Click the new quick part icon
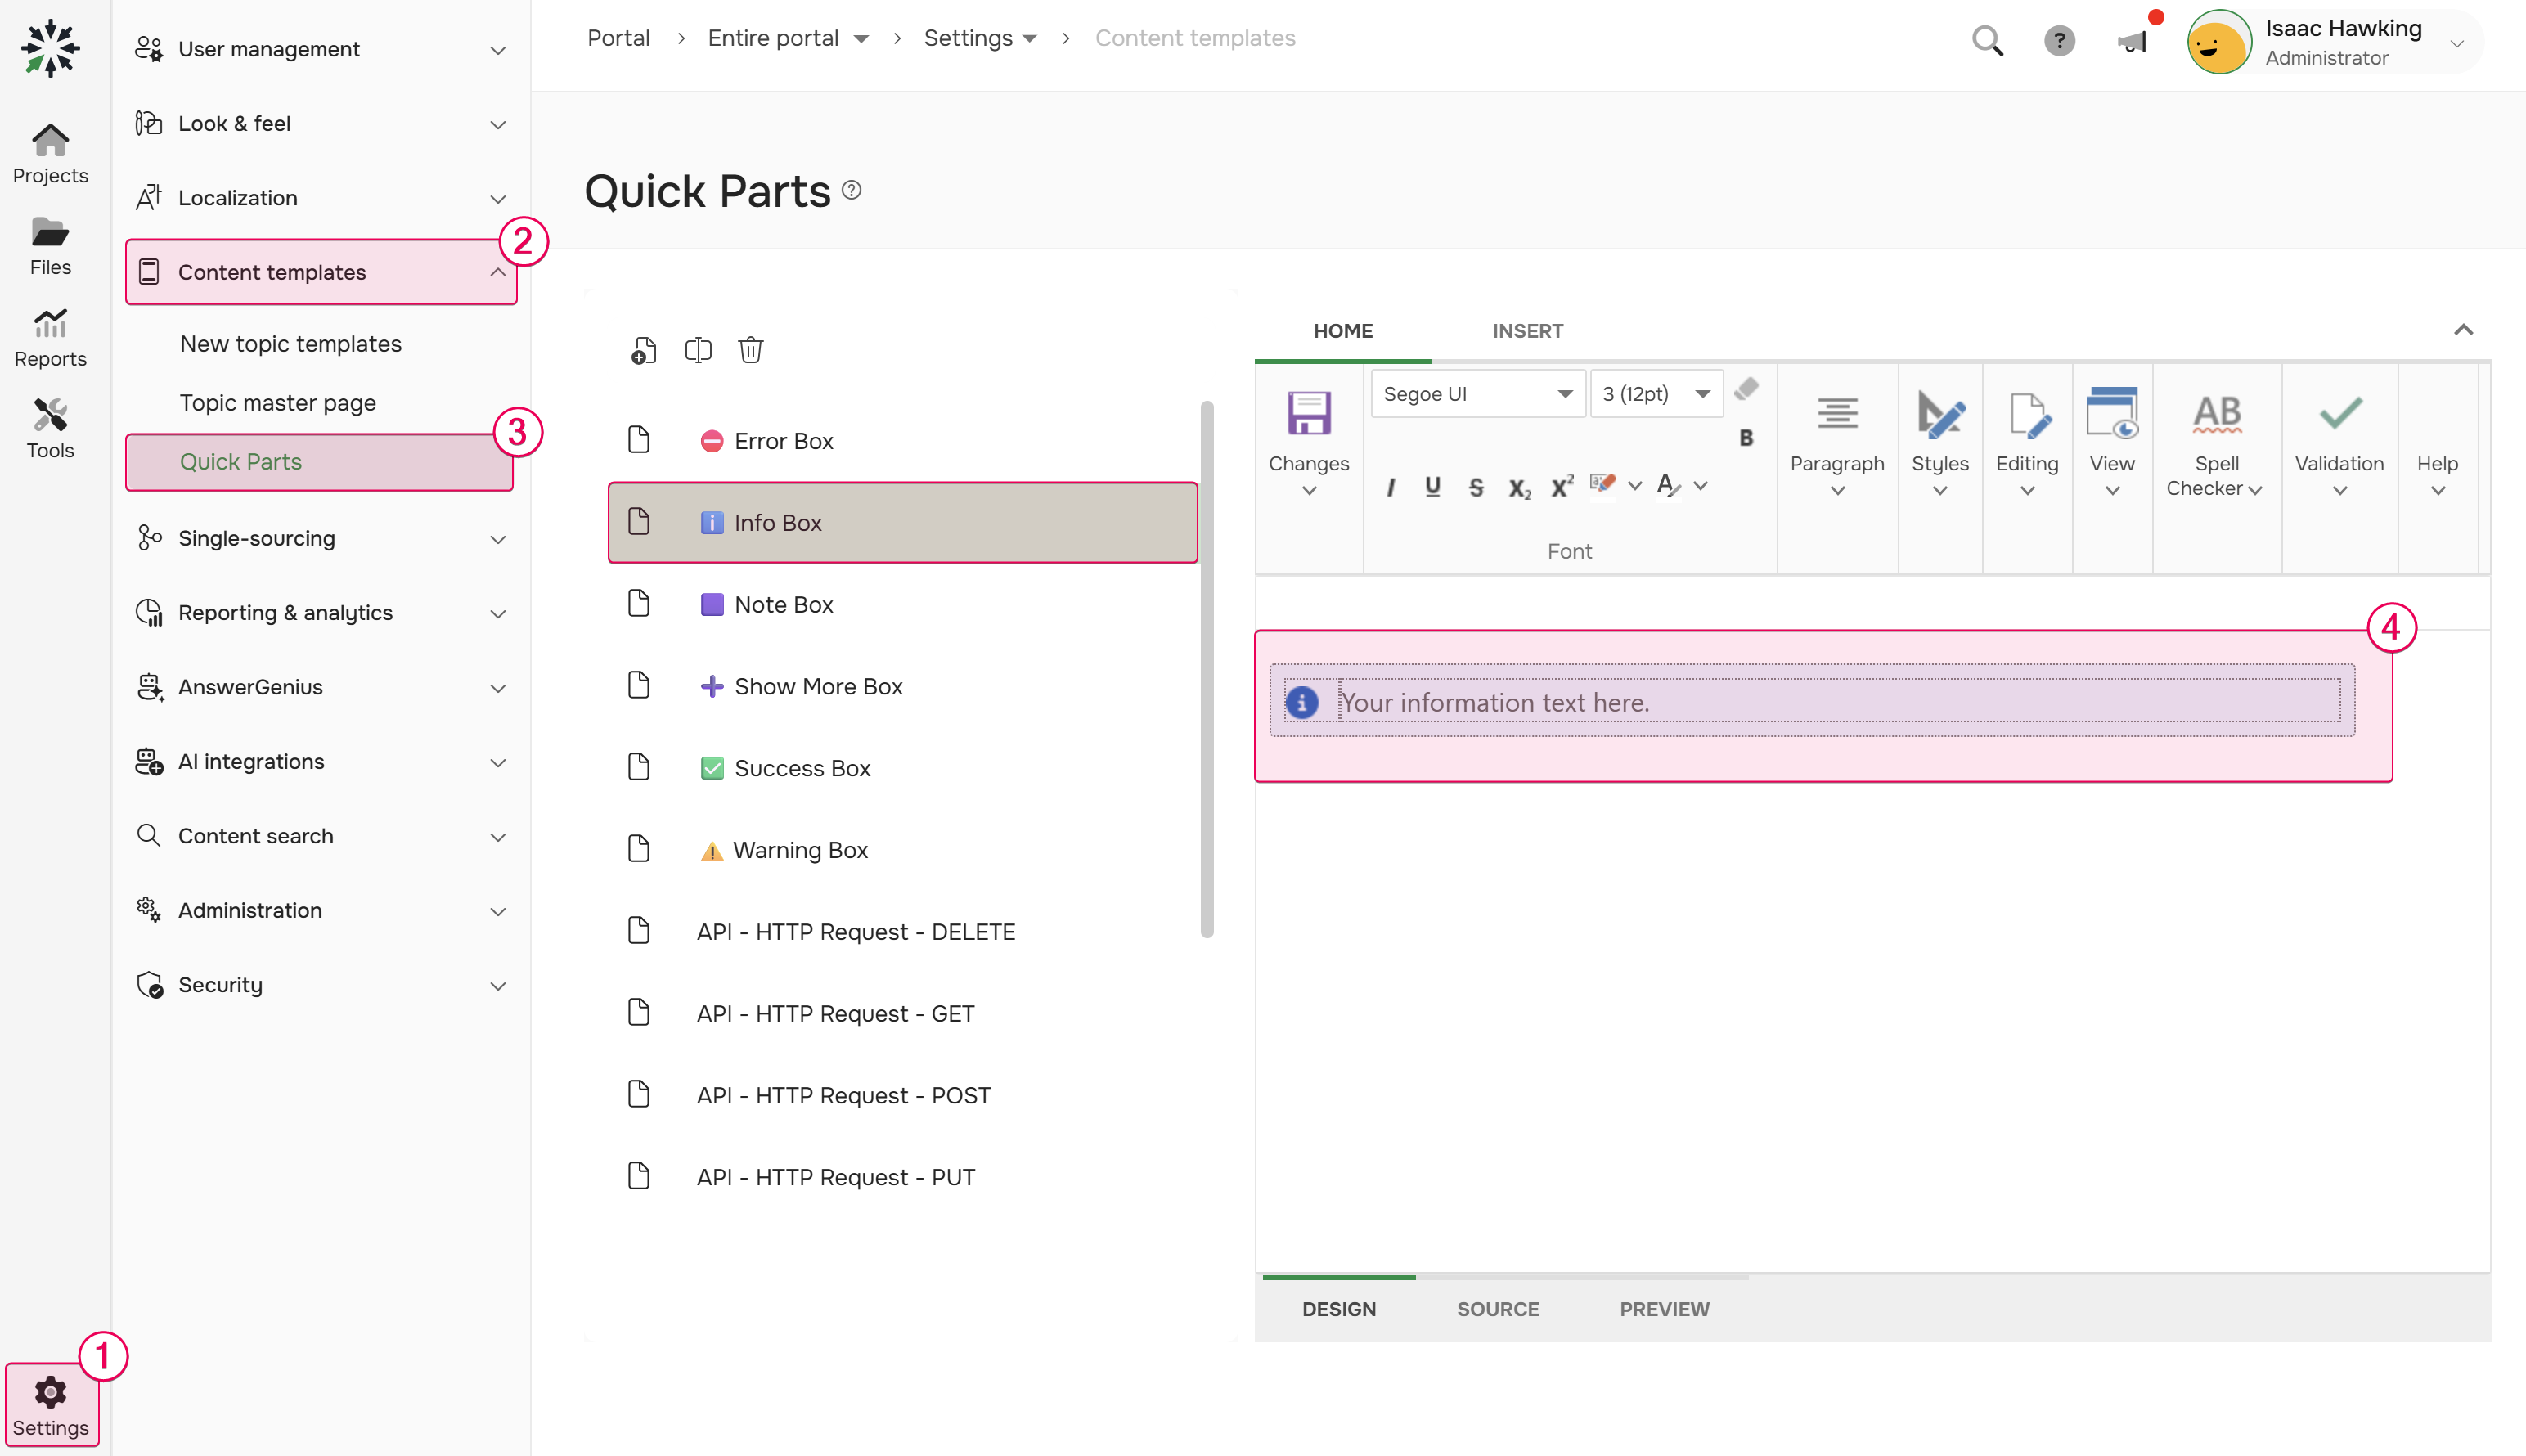 643,351
